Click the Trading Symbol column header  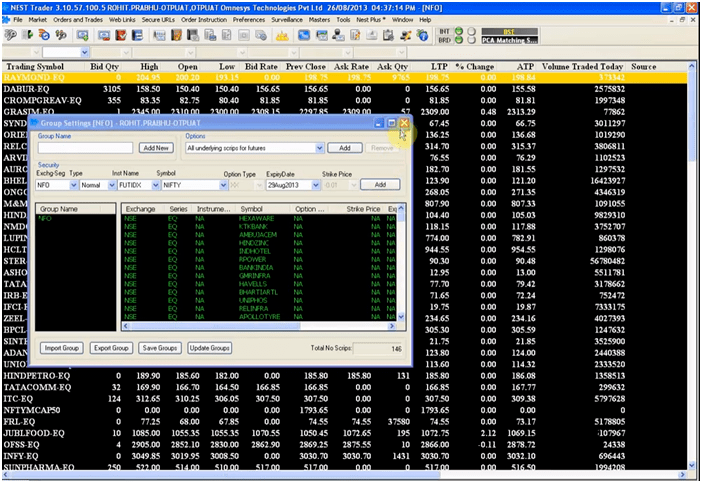tap(35, 67)
